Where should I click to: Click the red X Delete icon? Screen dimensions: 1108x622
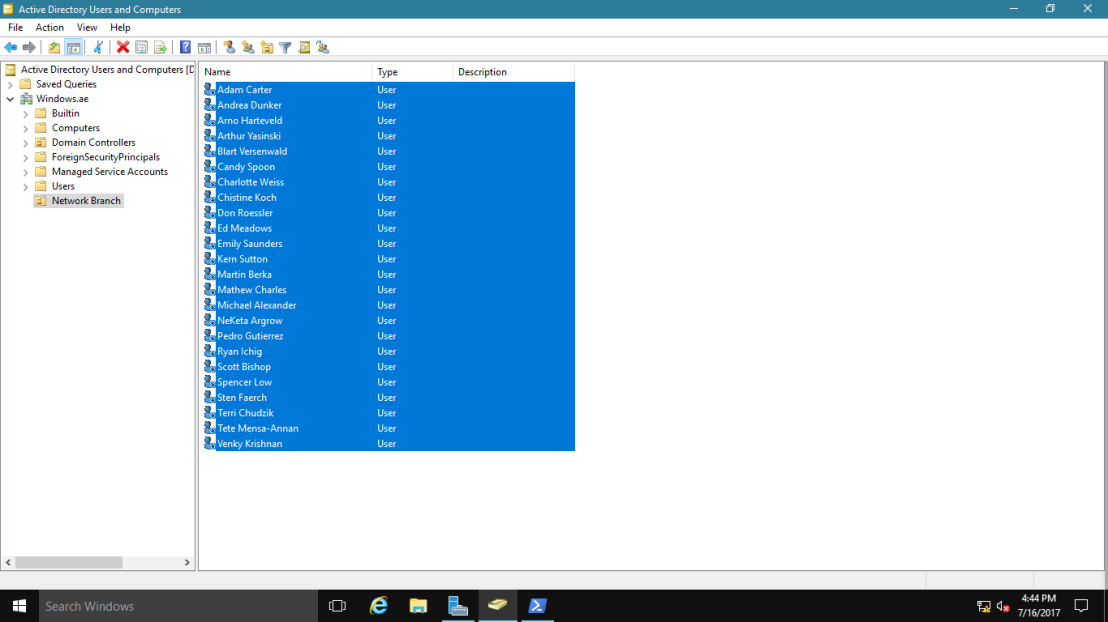click(x=123, y=47)
